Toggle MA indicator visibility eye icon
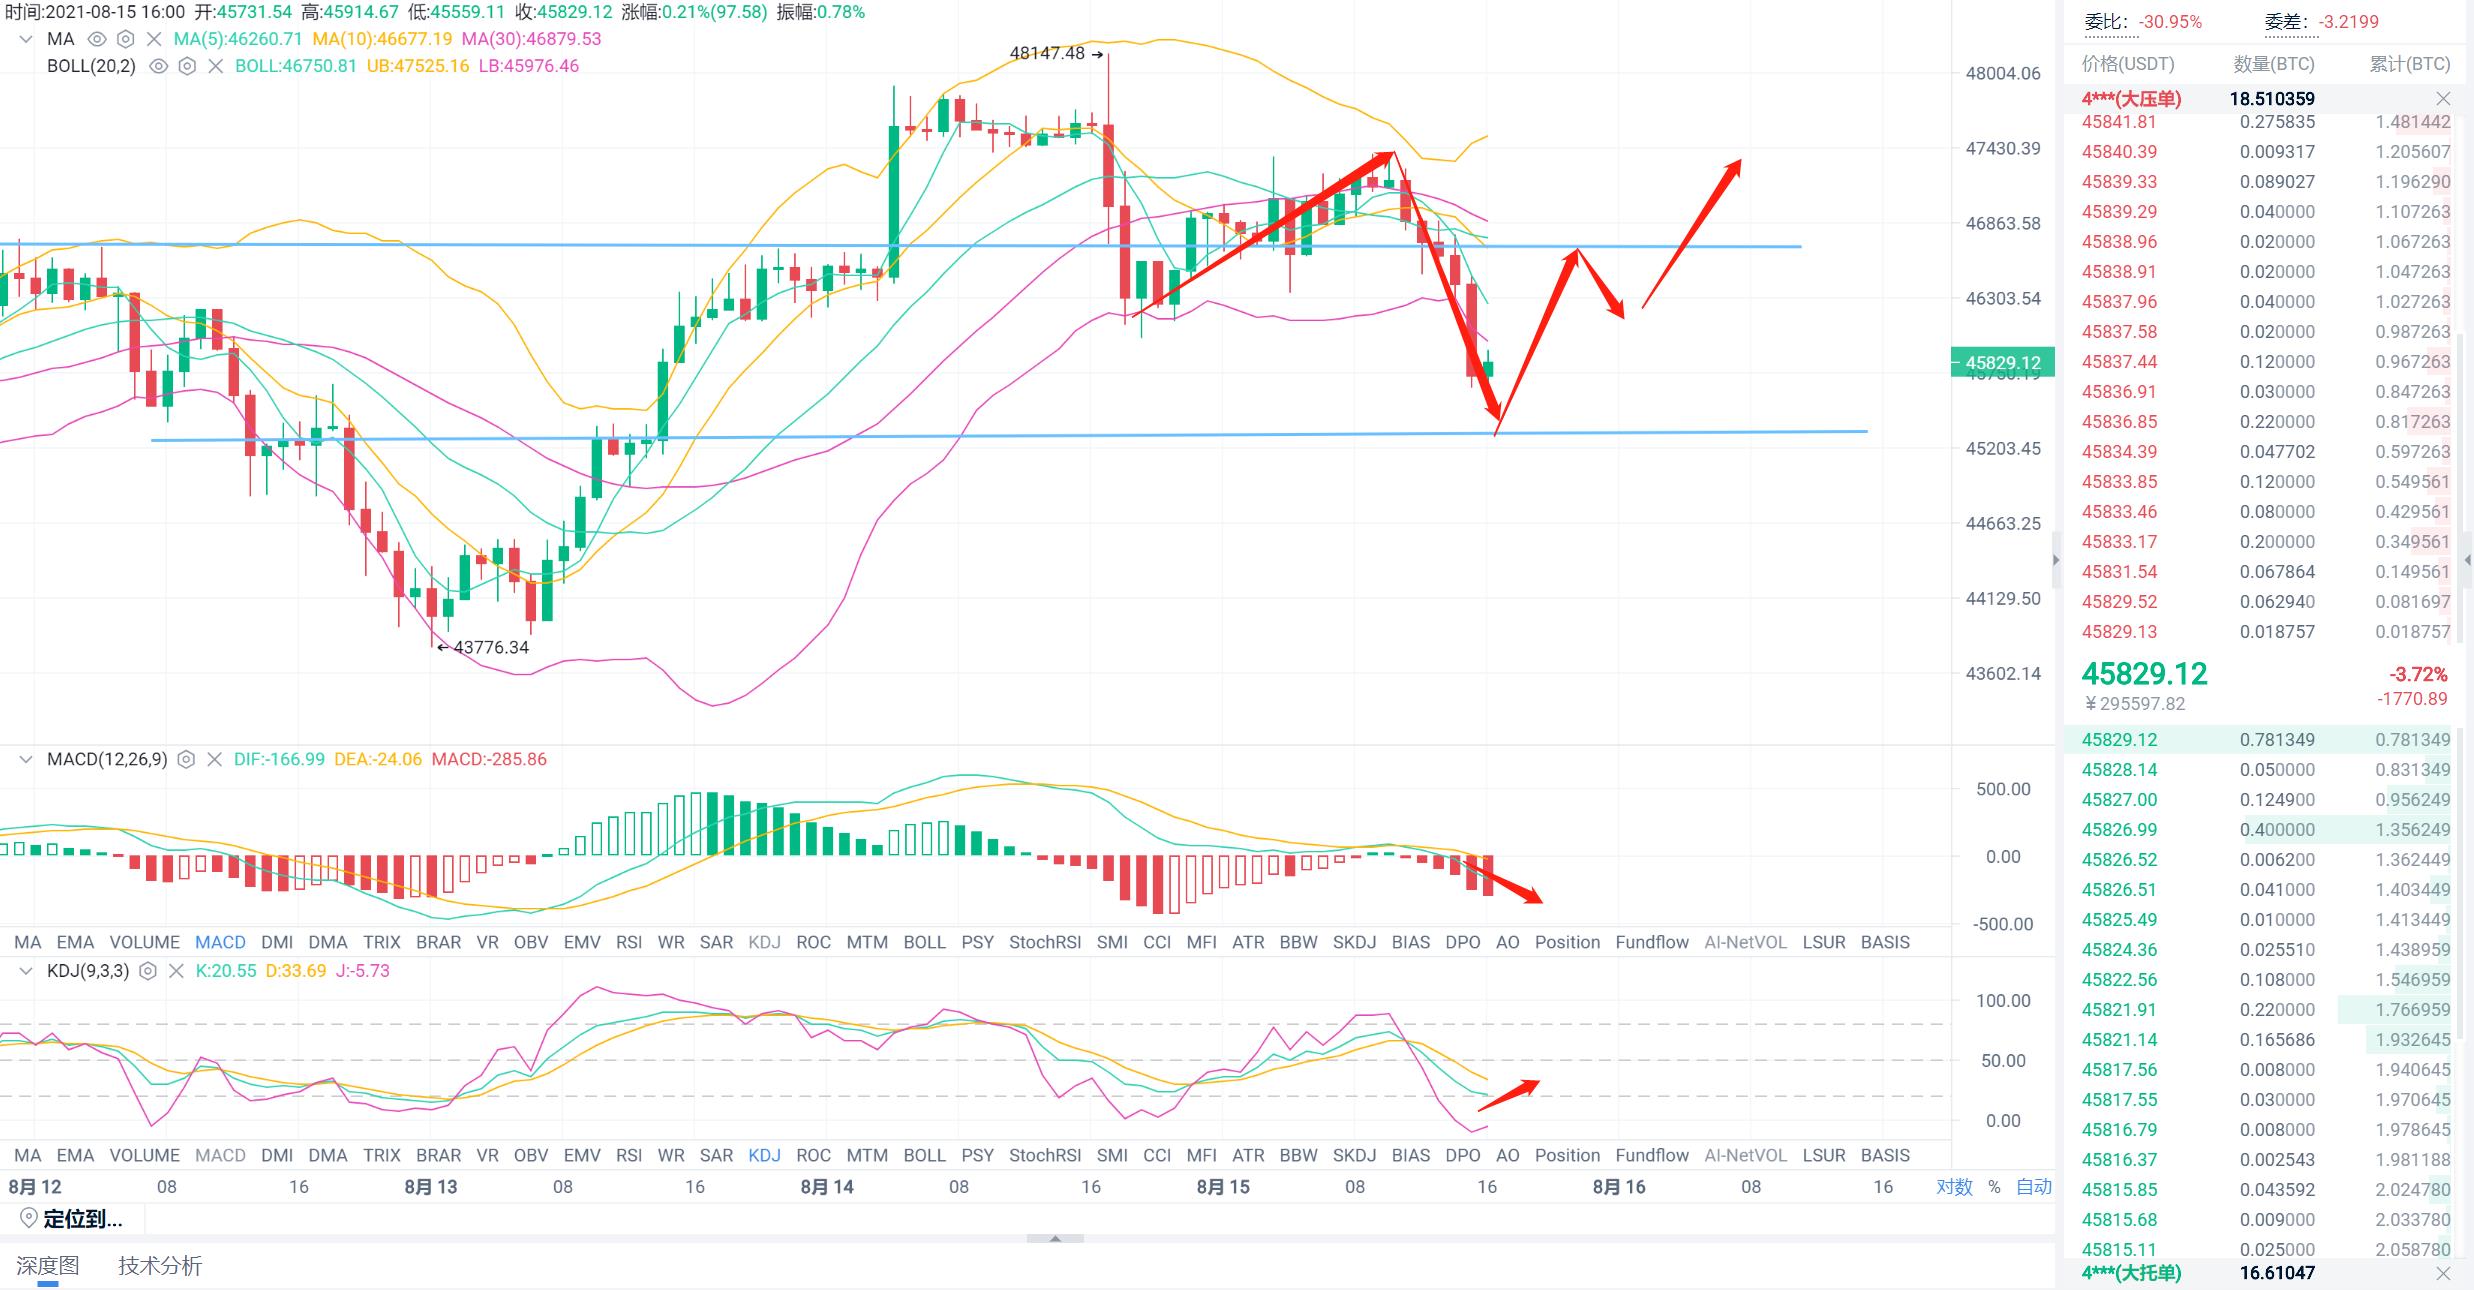Viewport: 2474px width, 1290px height. [x=97, y=39]
